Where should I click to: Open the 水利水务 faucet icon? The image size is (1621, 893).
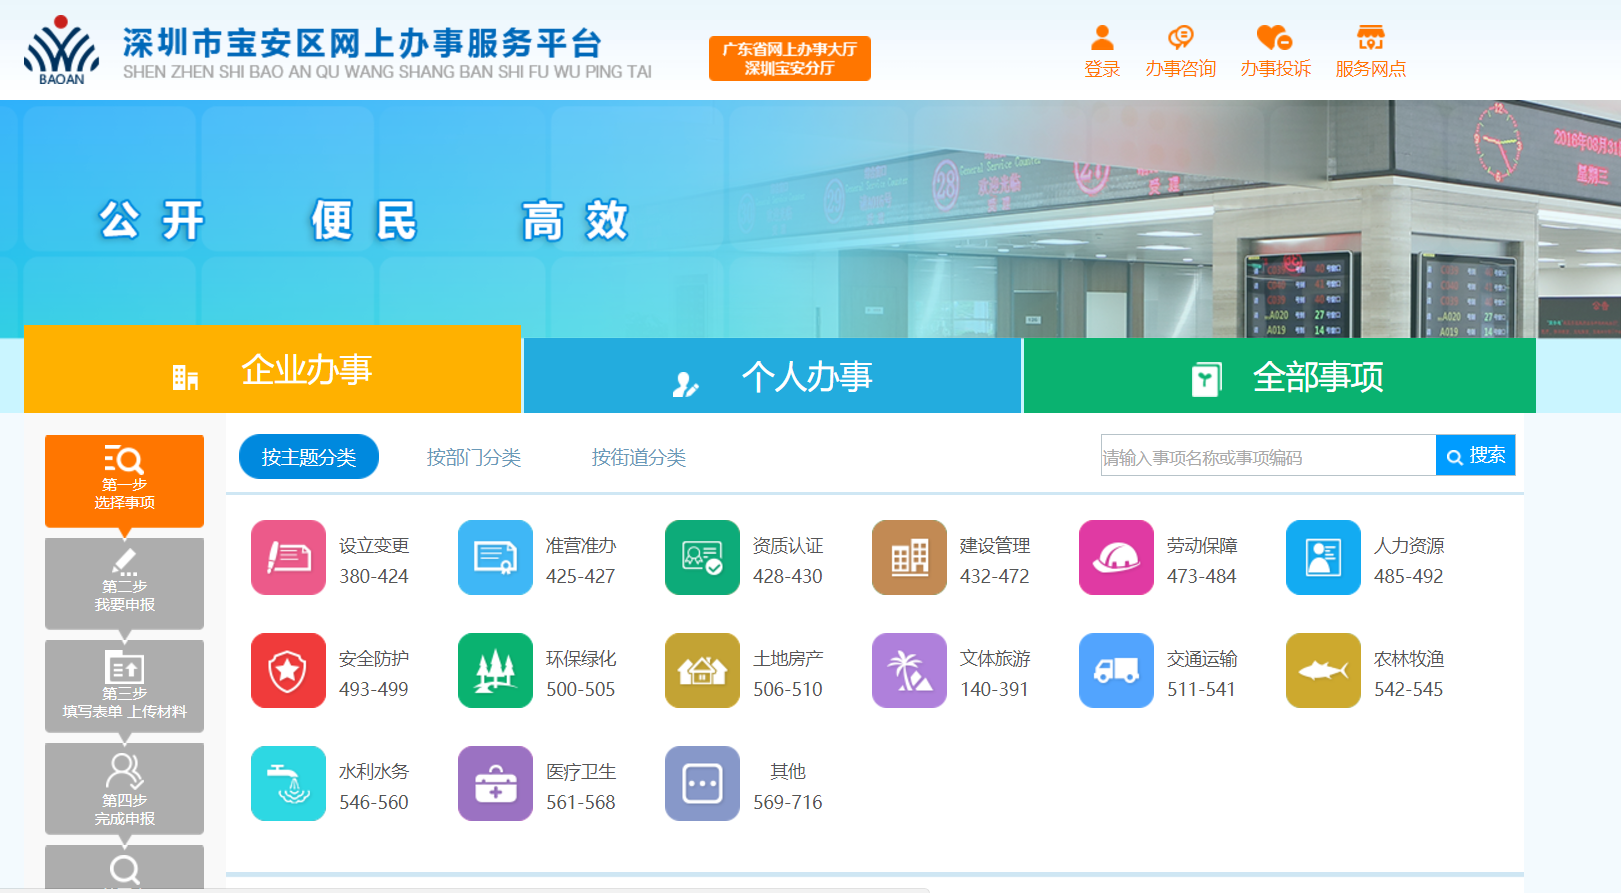pyautogui.click(x=288, y=783)
